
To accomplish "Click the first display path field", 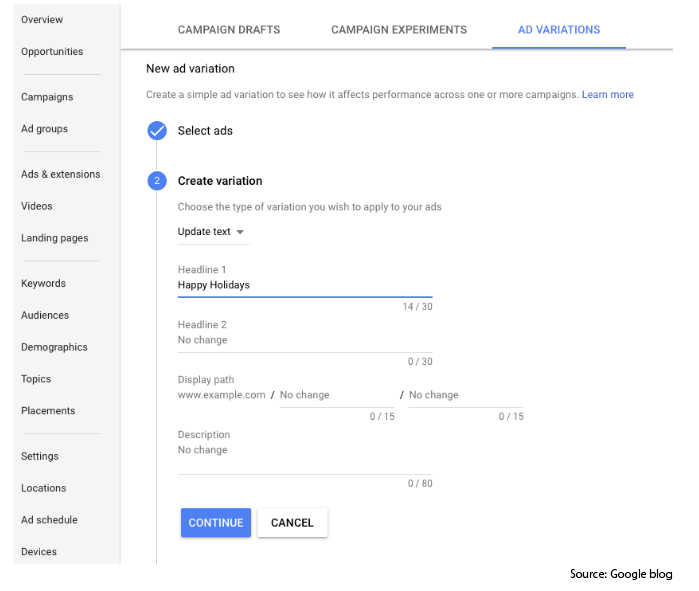I will coord(337,395).
